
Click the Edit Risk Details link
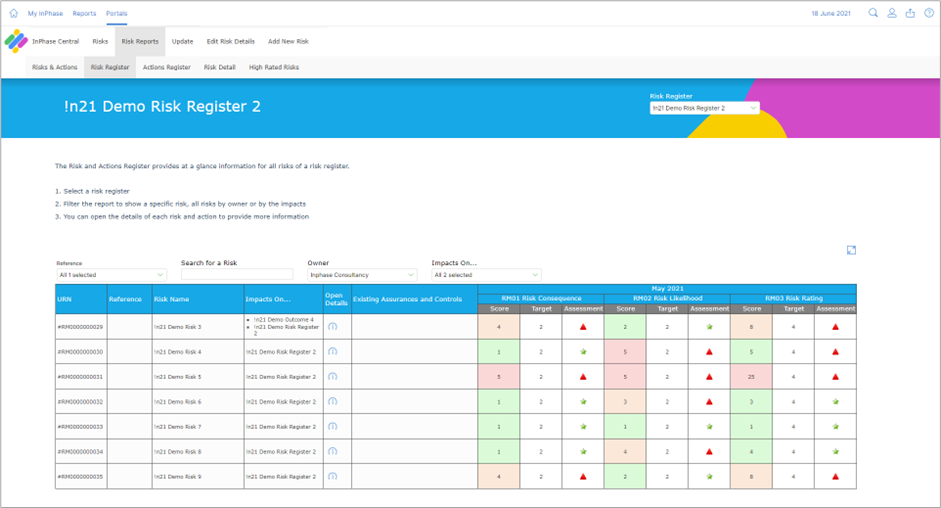pos(230,41)
